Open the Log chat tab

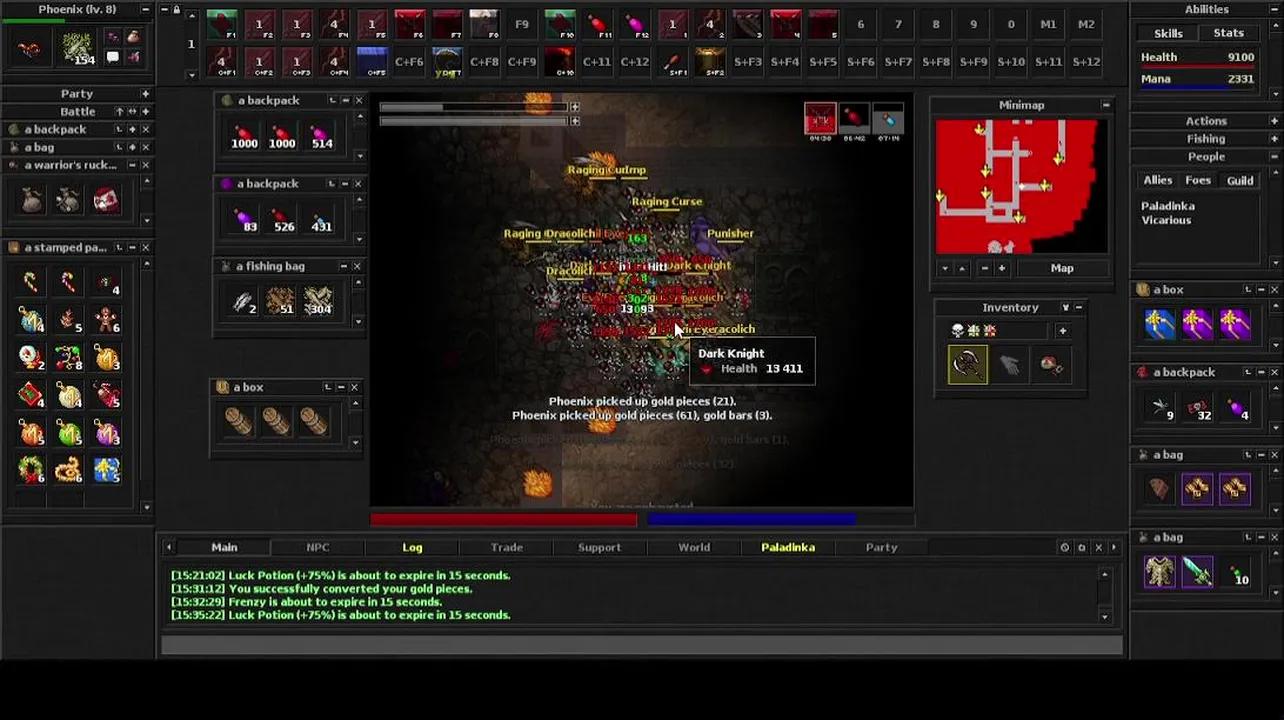[412, 547]
